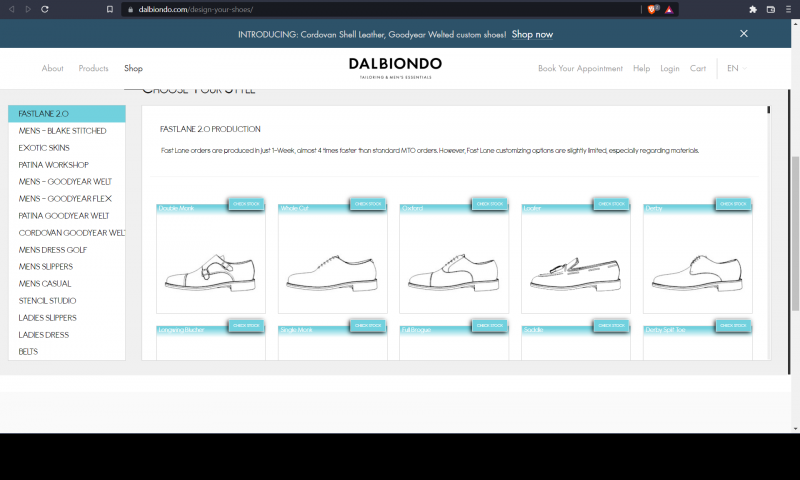This screenshot has height=480, width=800.
Task: Check stock for Full Brogue
Action: pos(490,325)
